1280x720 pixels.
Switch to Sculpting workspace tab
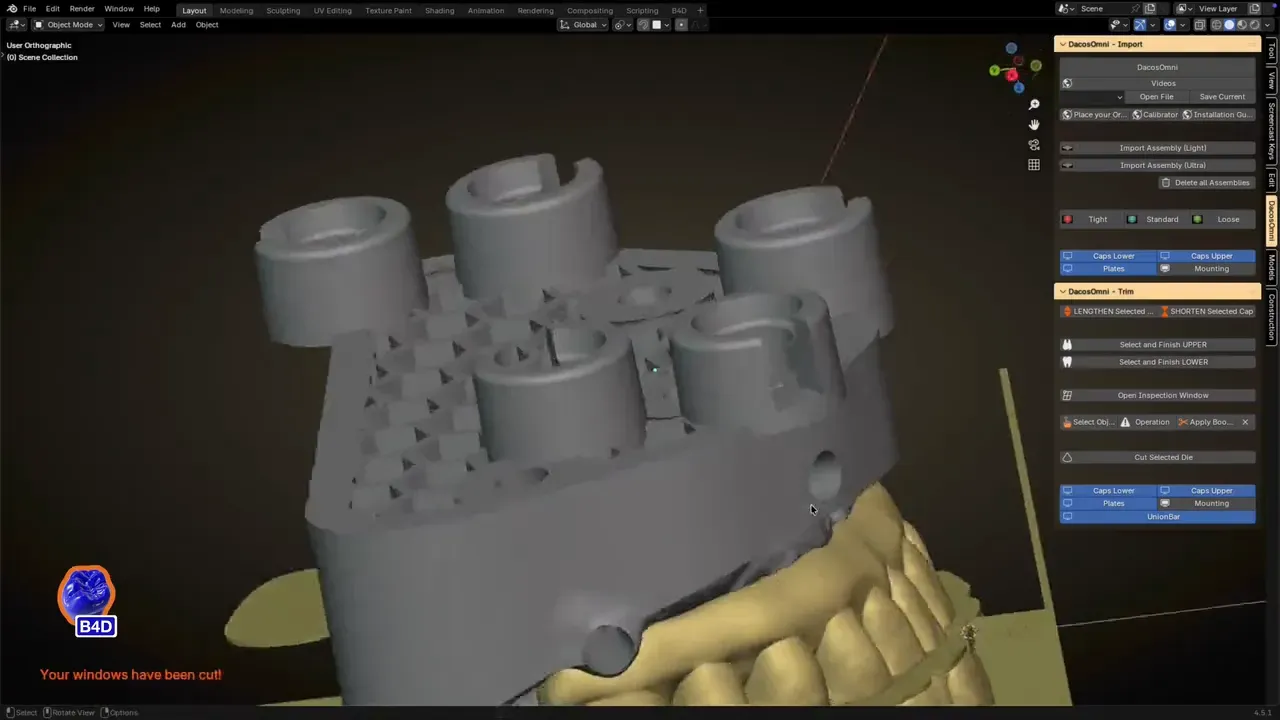click(283, 10)
